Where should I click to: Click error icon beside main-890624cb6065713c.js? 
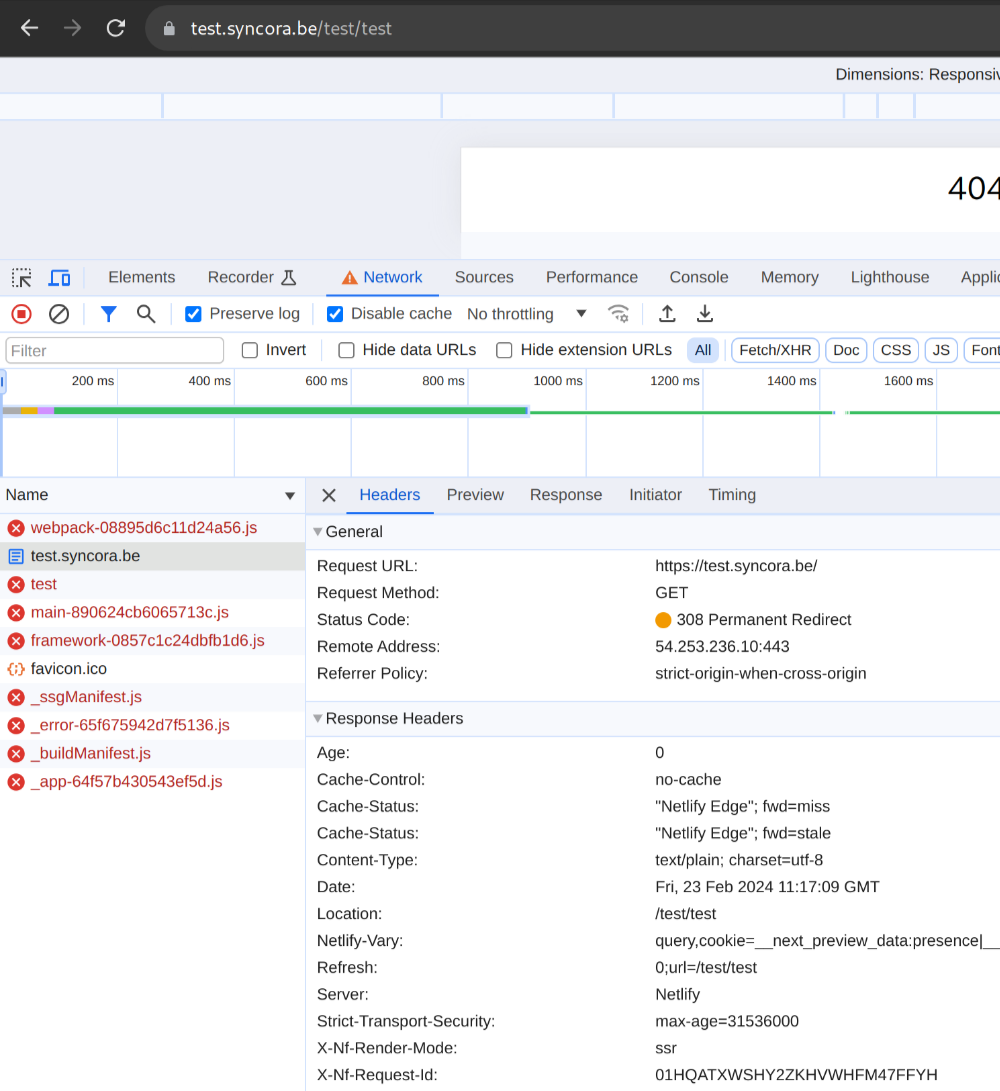tap(16, 613)
